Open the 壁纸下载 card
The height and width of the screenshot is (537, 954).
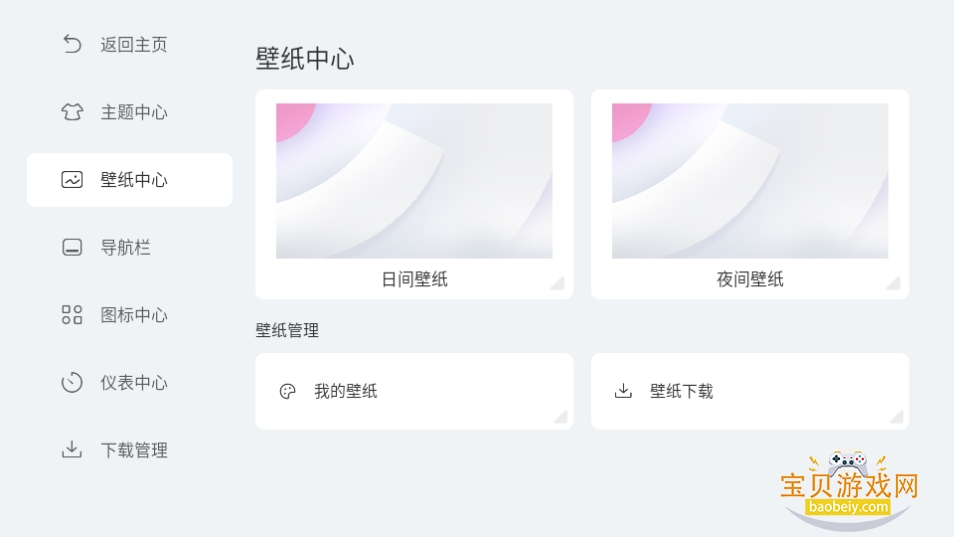[x=750, y=391]
